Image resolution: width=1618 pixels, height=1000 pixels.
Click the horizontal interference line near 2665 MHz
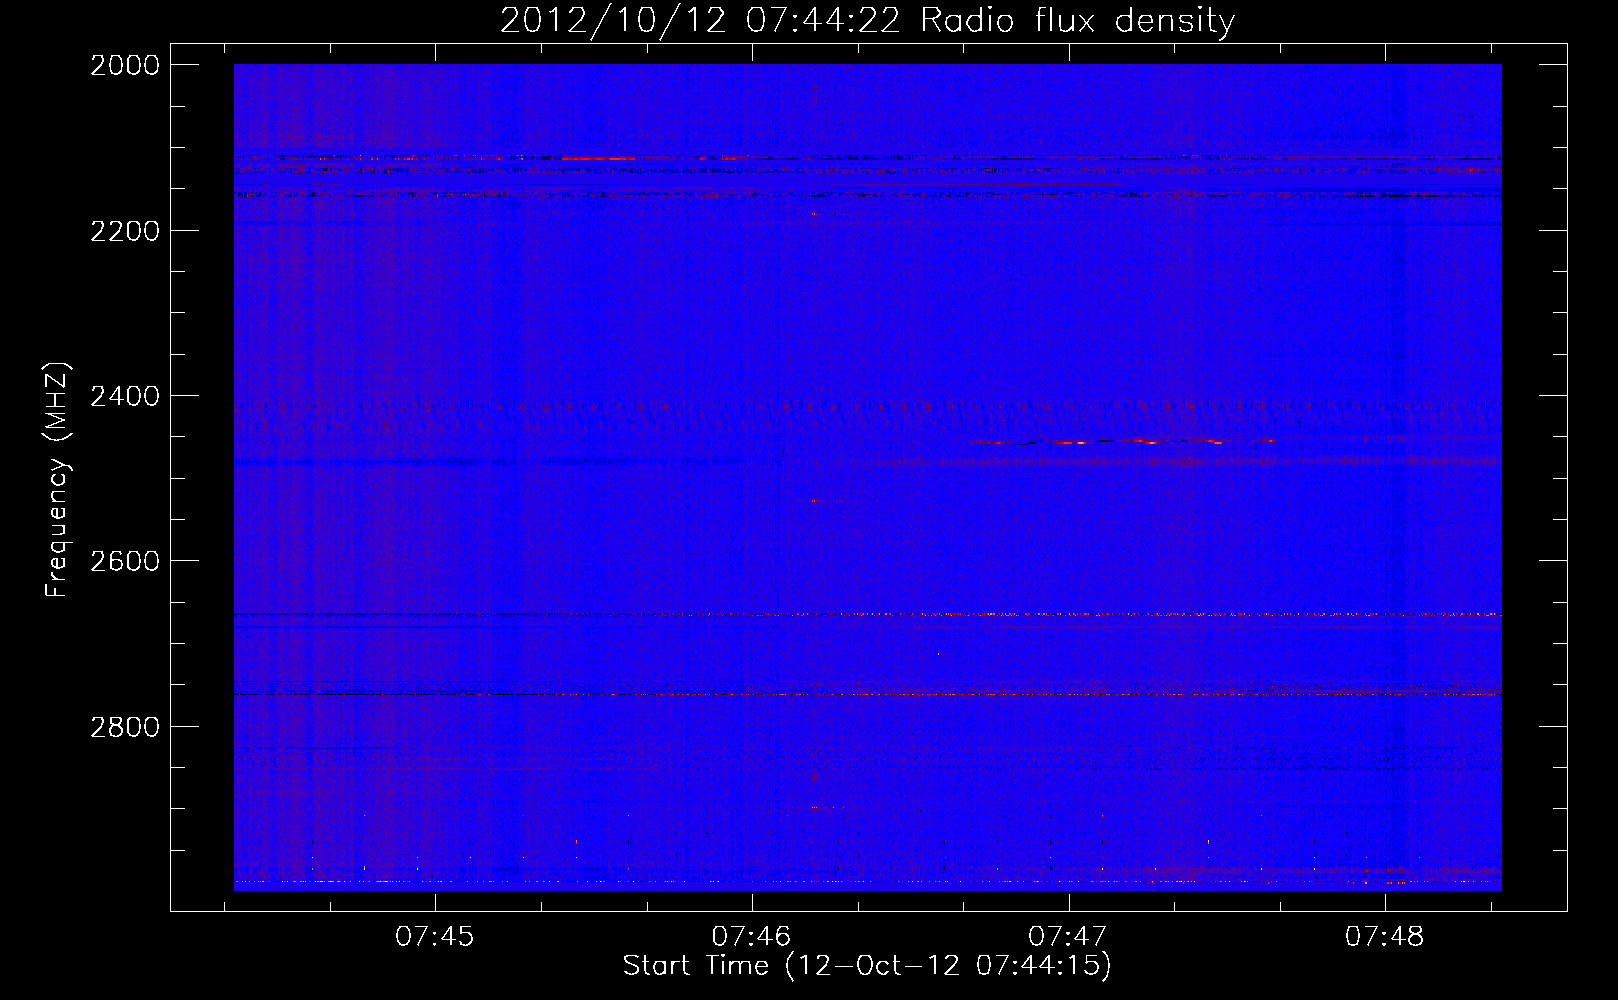point(868,614)
